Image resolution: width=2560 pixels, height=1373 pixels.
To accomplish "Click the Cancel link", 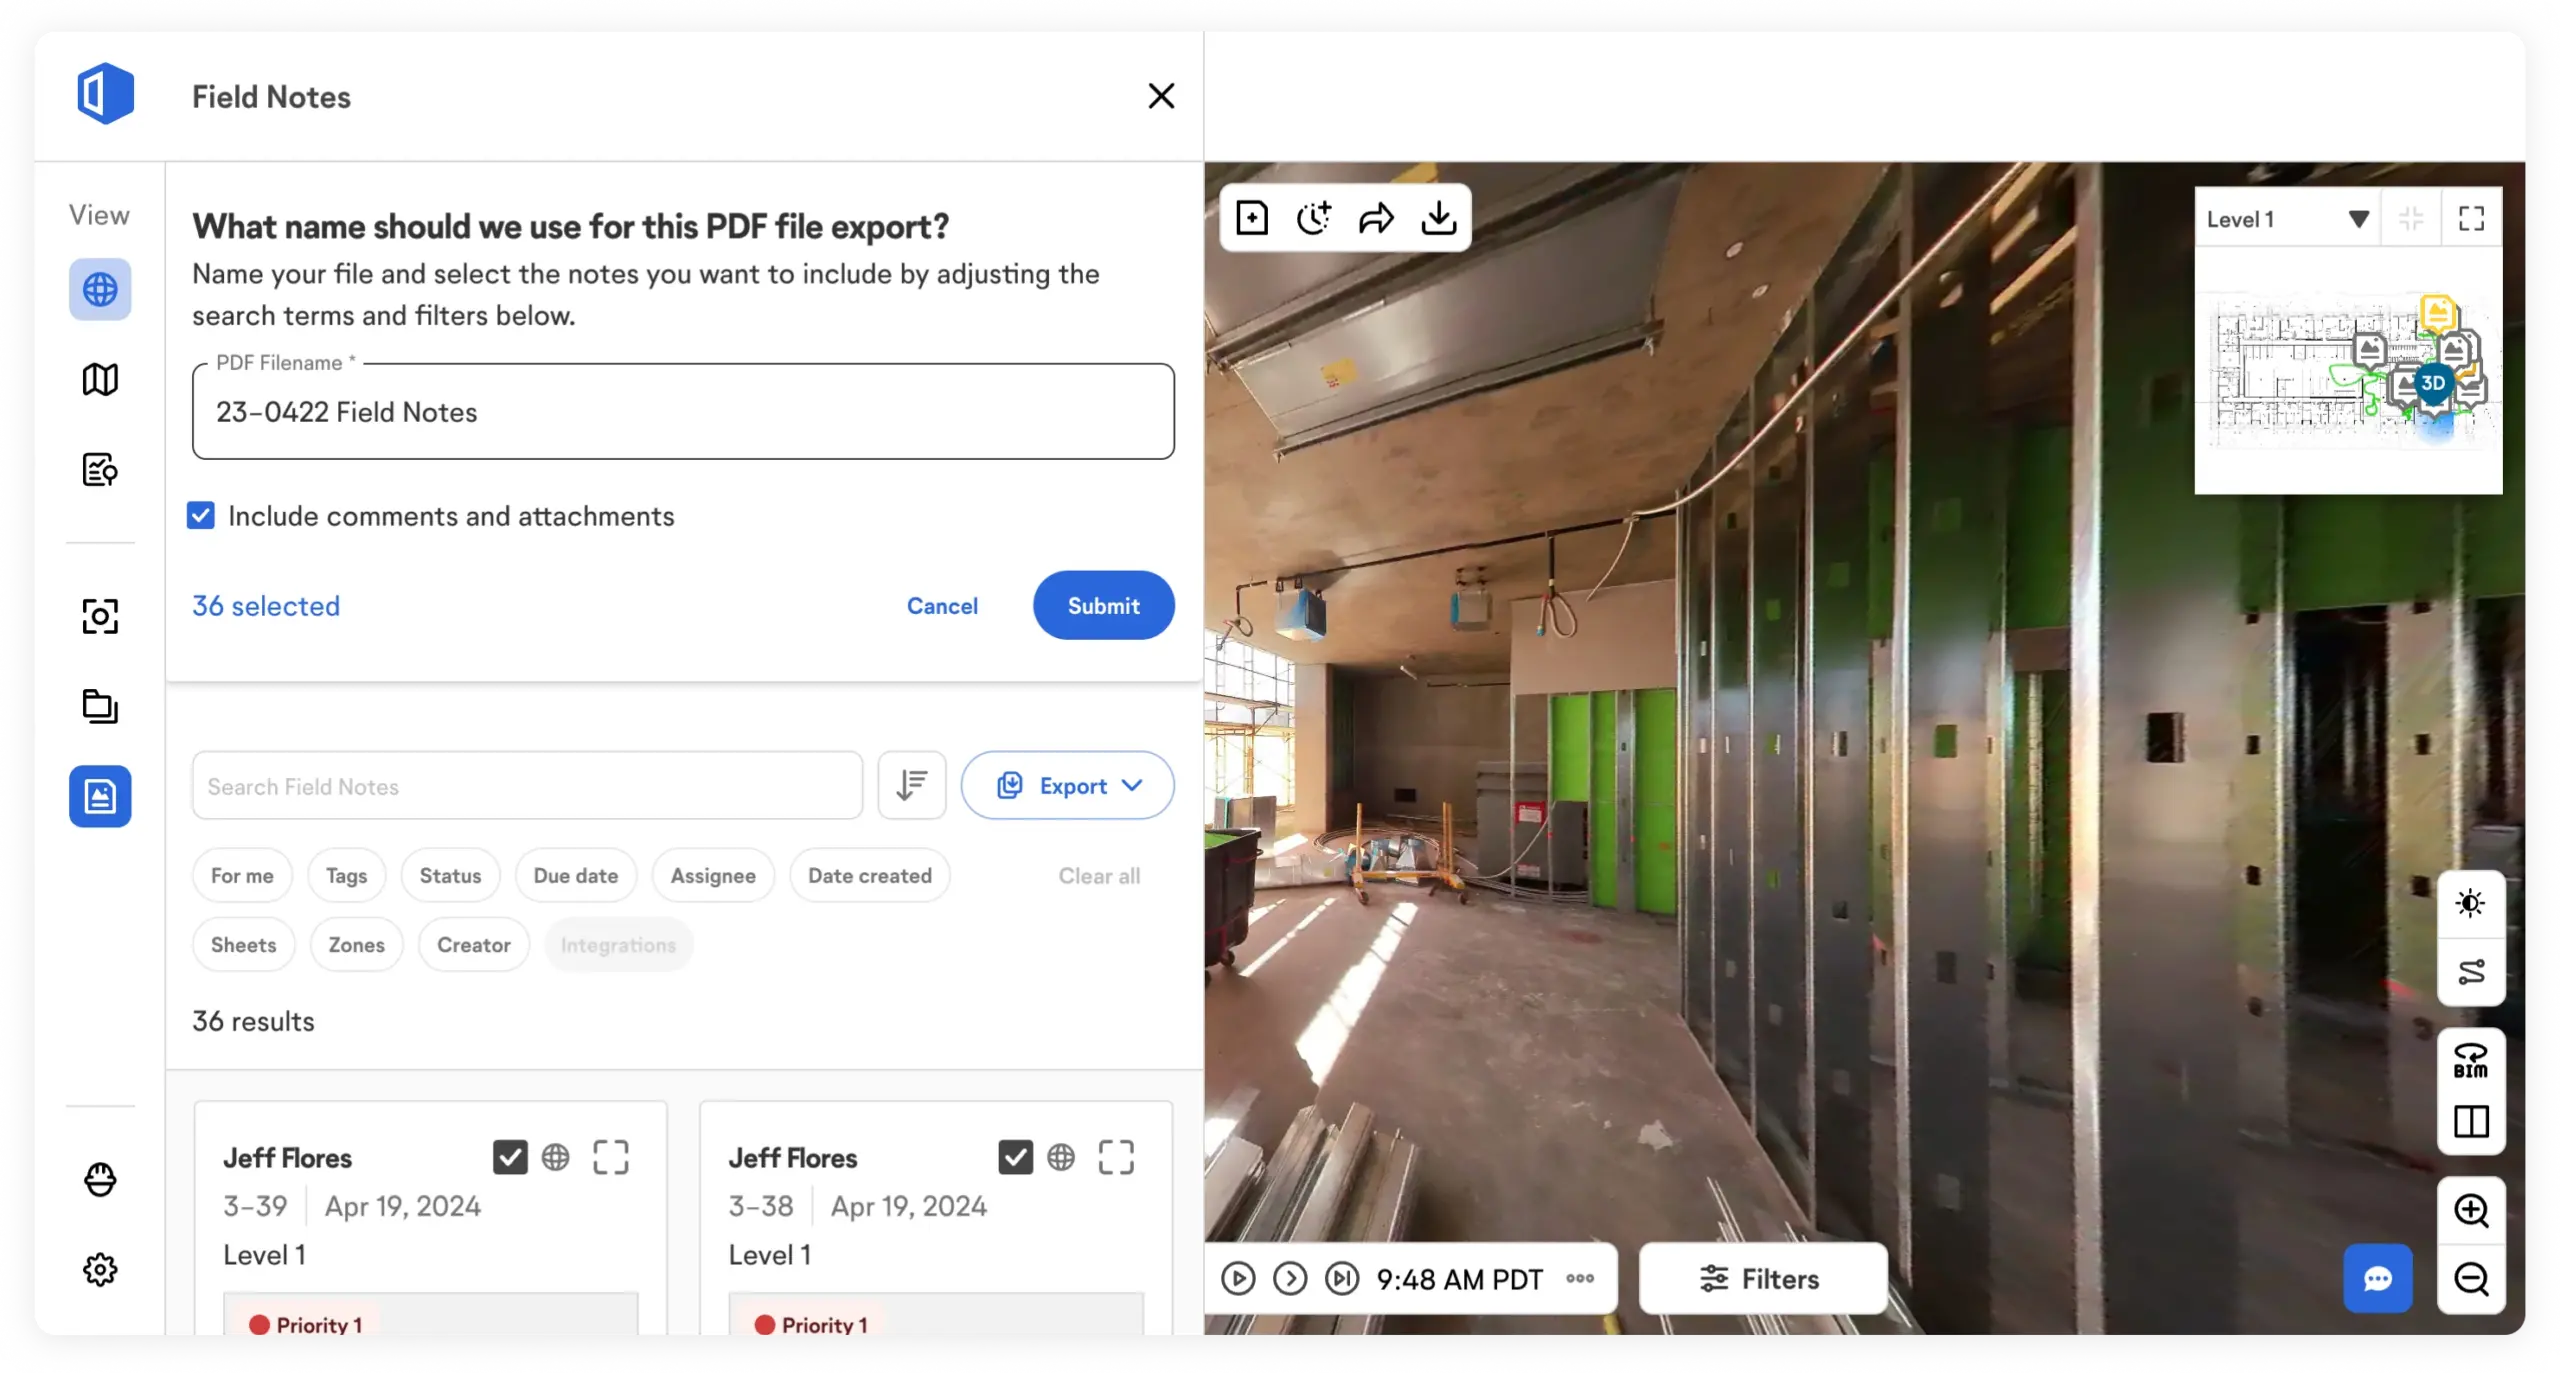I will [942, 606].
